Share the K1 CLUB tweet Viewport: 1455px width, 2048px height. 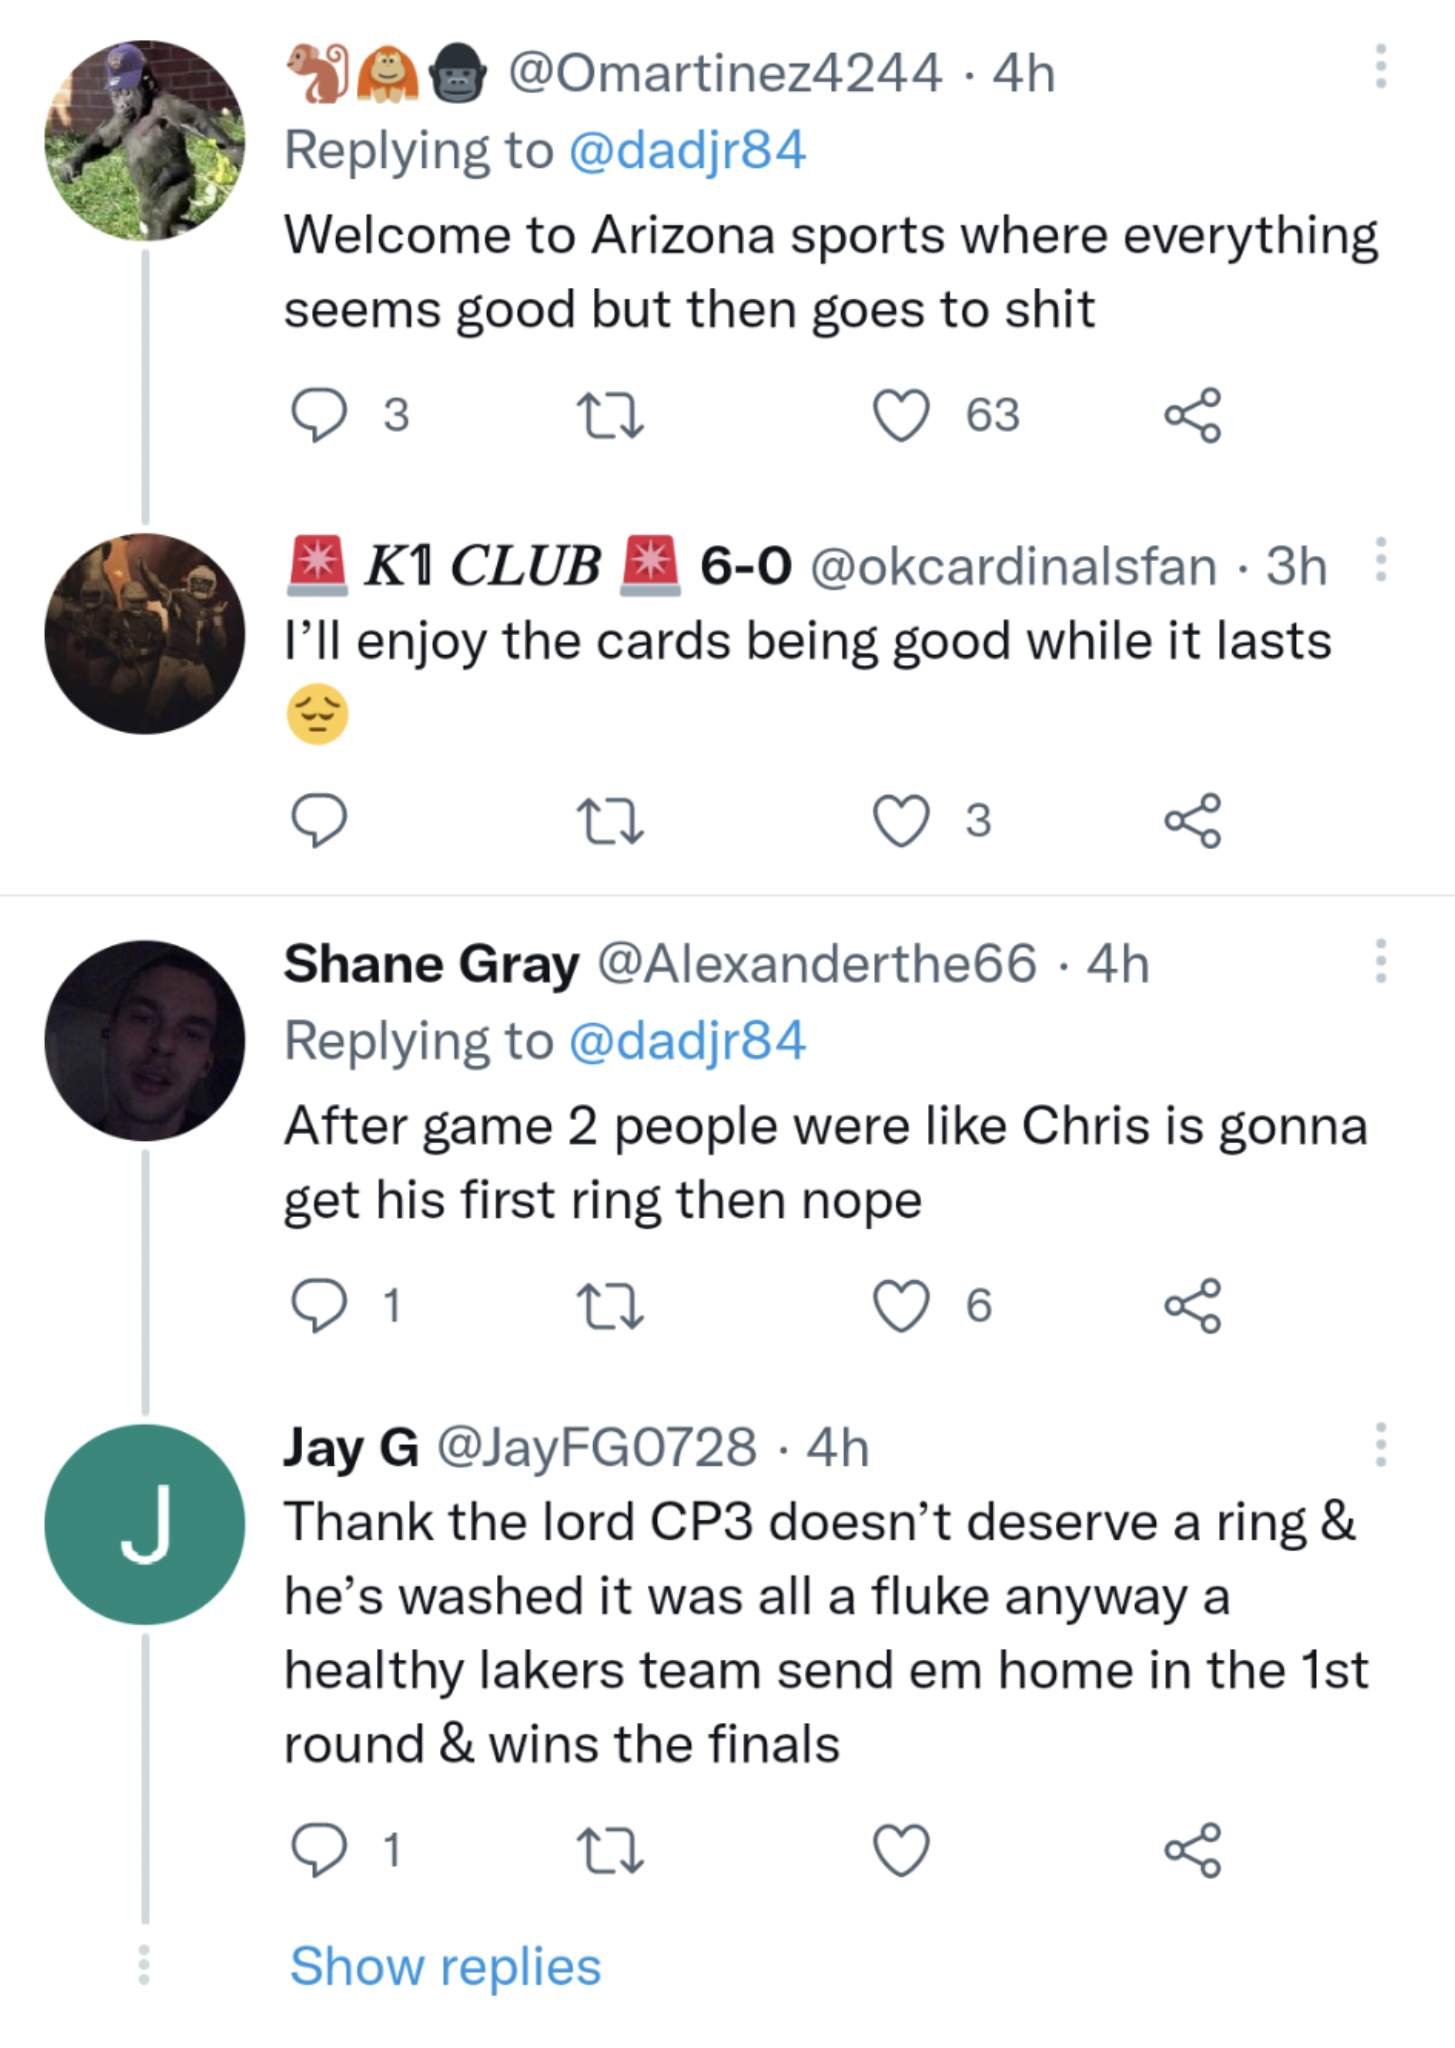point(1192,820)
